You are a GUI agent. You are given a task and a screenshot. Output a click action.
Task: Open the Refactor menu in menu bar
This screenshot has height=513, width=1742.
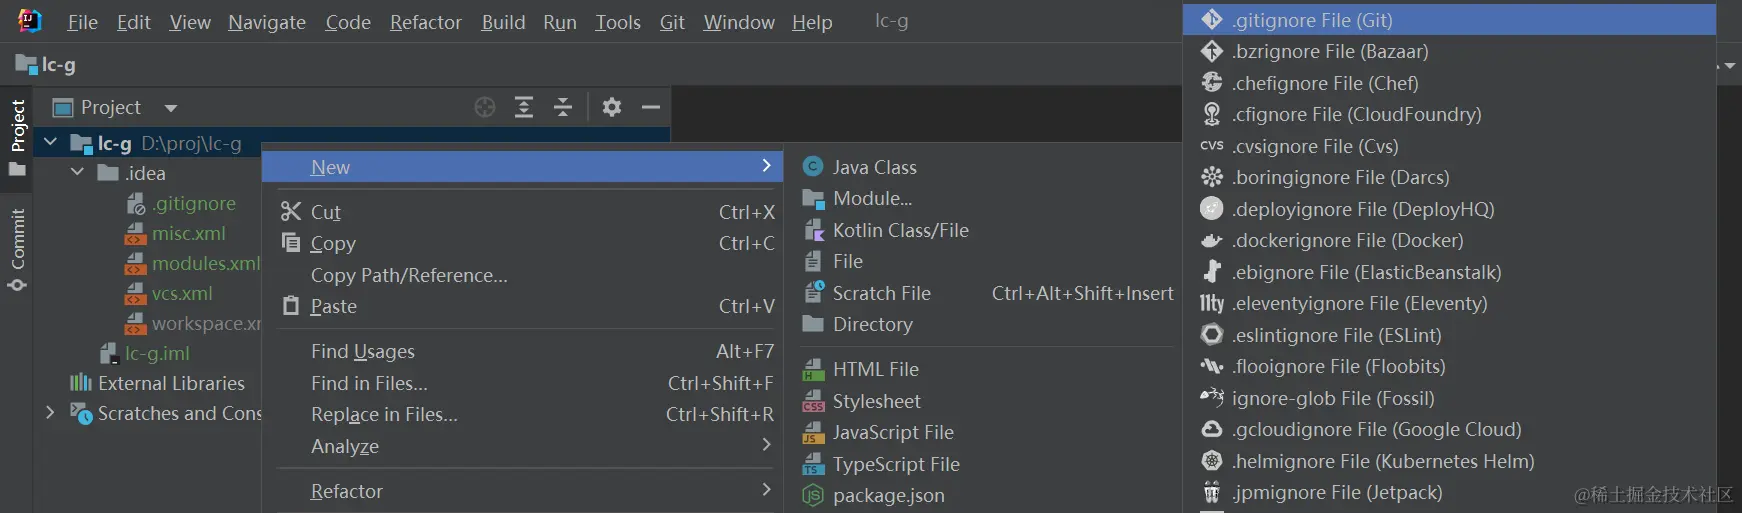(425, 22)
